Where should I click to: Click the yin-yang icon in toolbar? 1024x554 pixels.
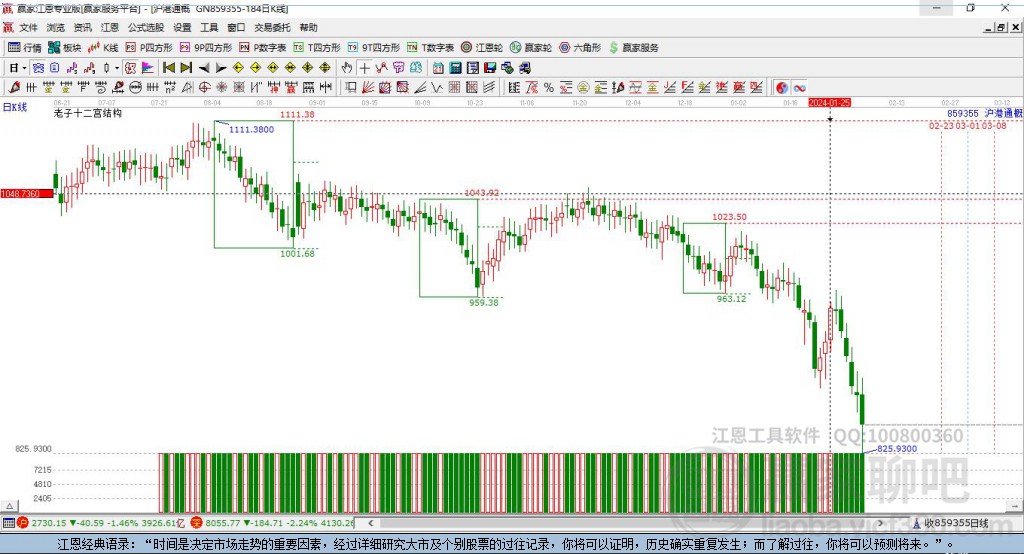click(782, 88)
